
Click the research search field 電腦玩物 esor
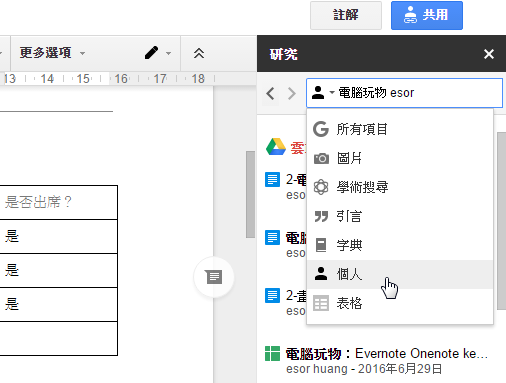click(x=404, y=93)
